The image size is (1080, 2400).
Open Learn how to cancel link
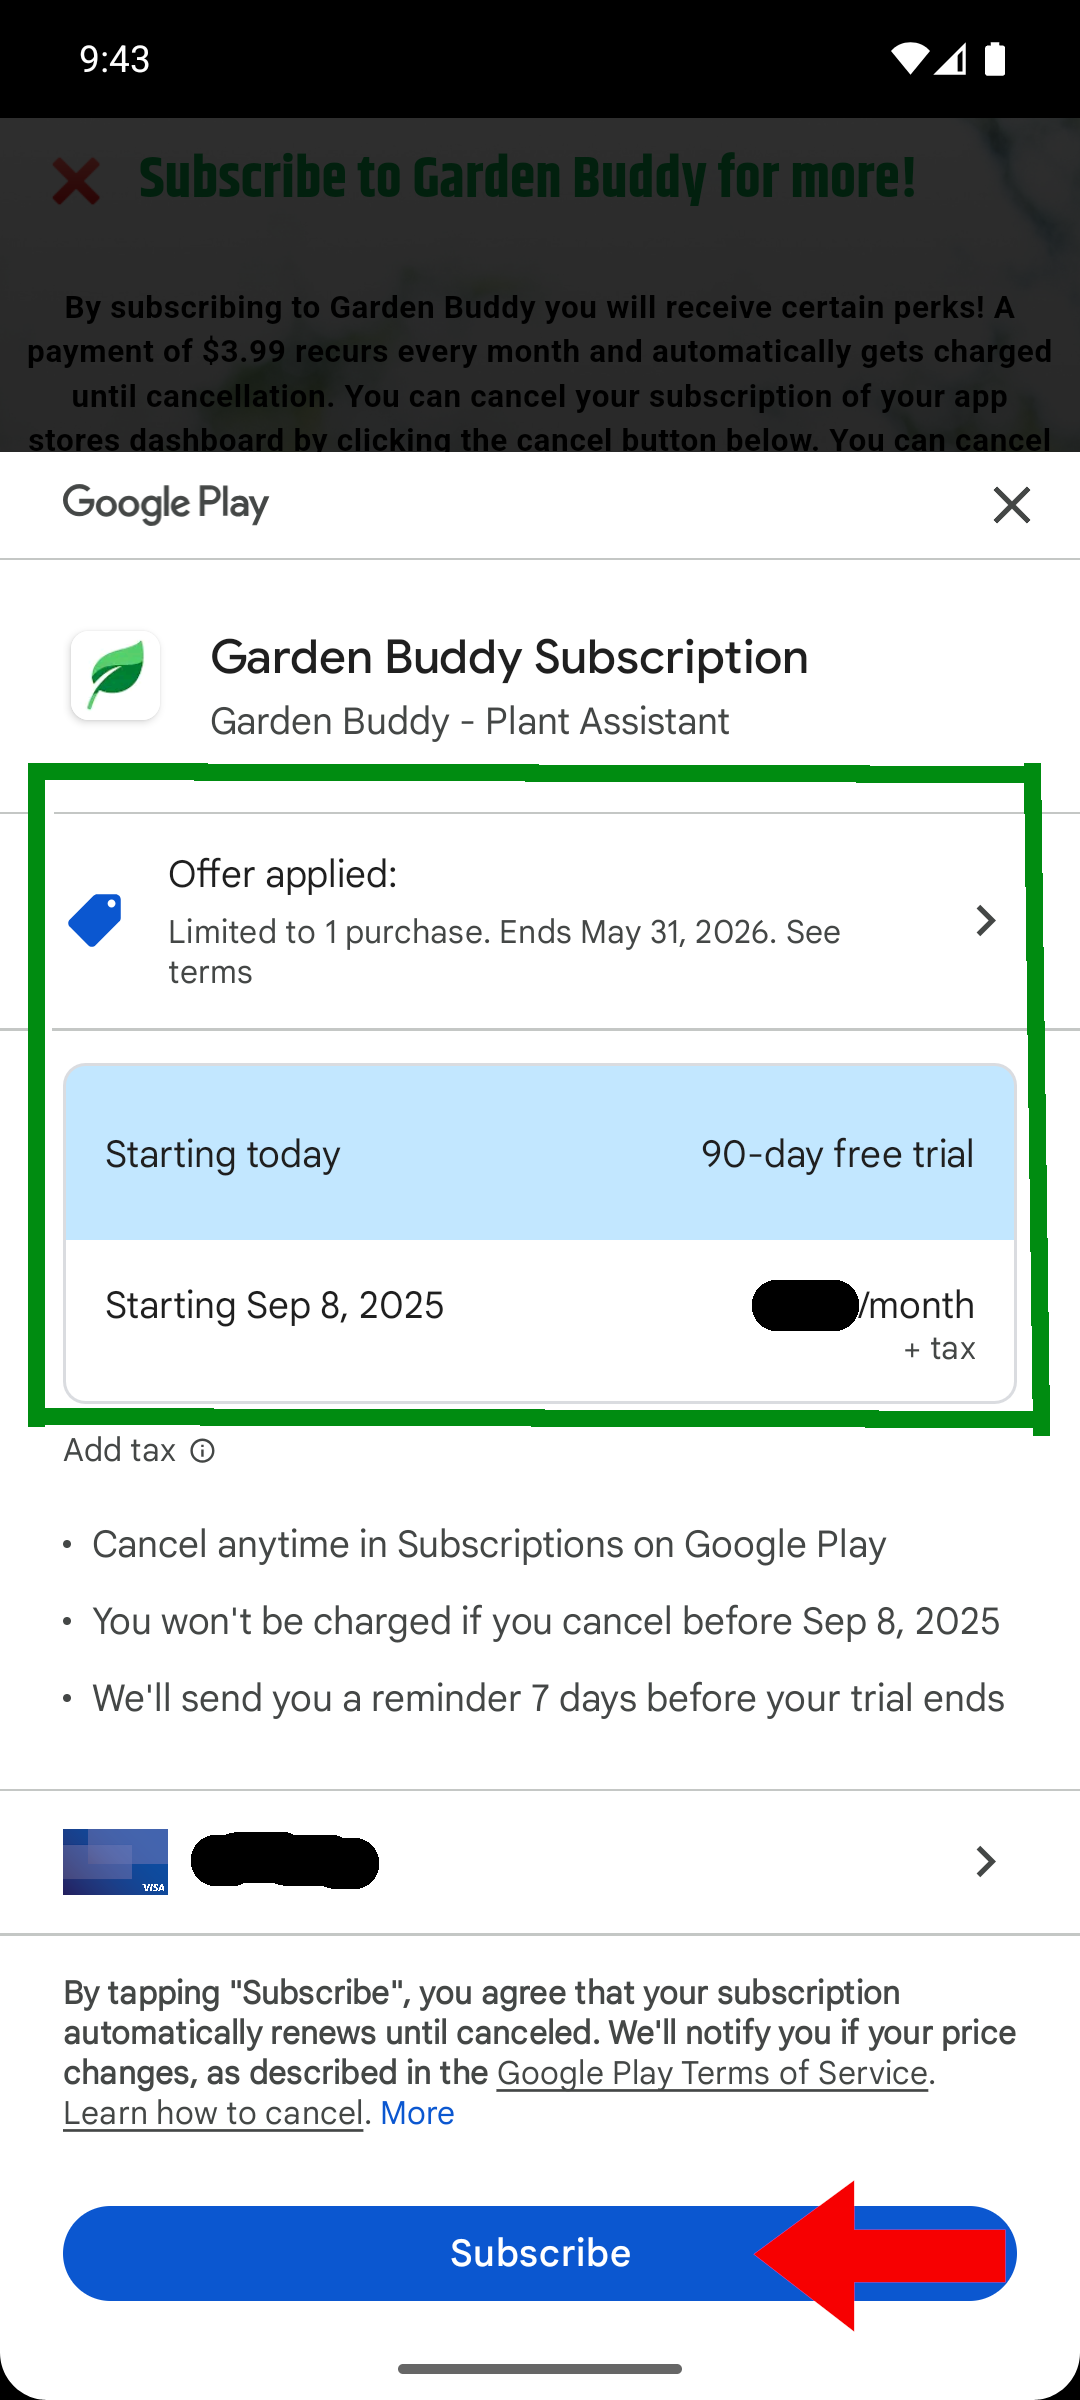click(x=213, y=2113)
